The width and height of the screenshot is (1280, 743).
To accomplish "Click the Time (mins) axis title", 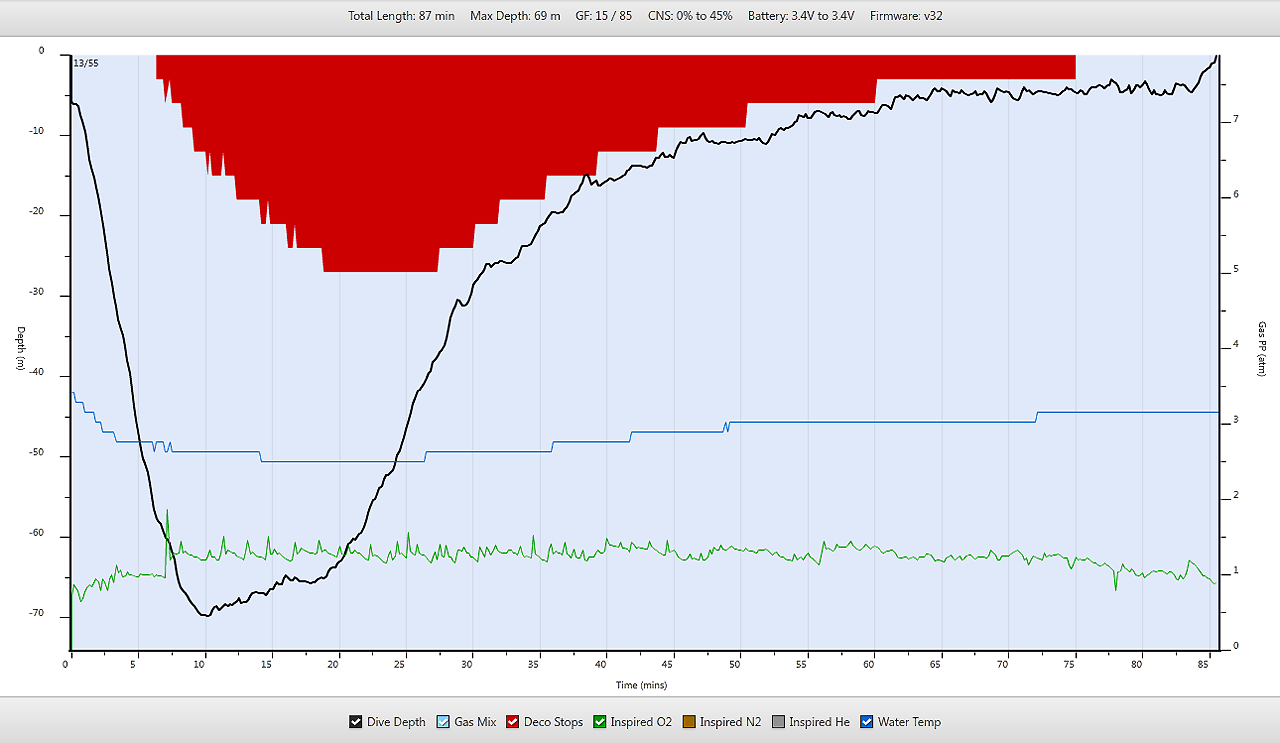I will coord(641,685).
